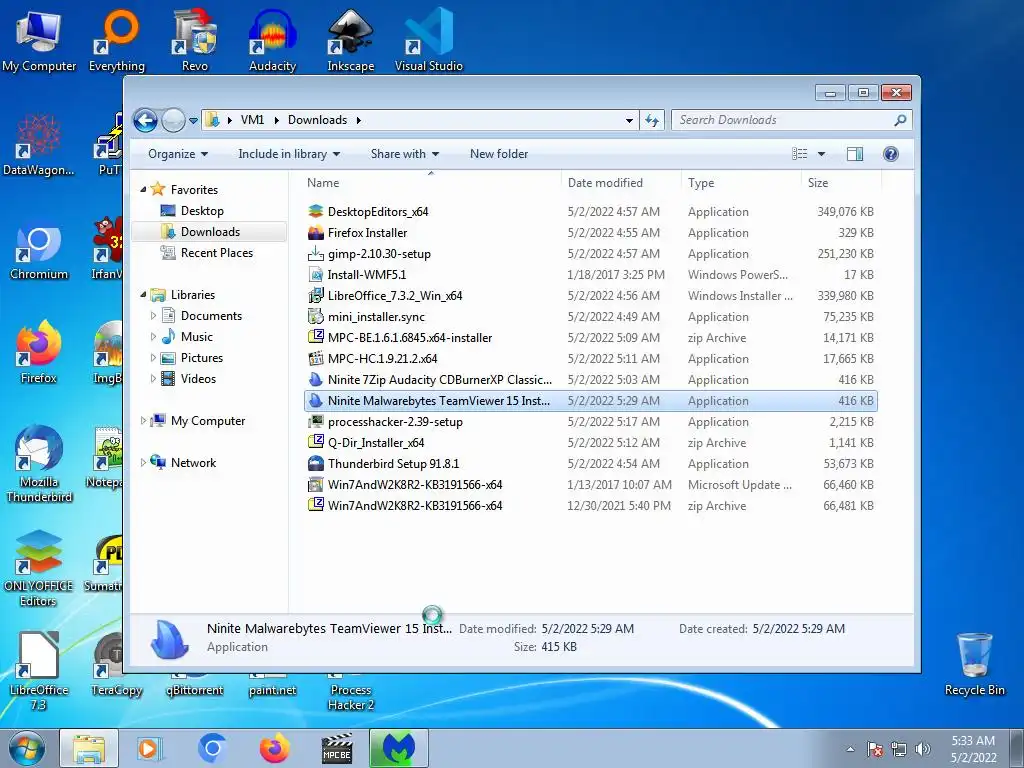Switch to the Malwarebytes taskbar button
The height and width of the screenshot is (768, 1024).
399,748
